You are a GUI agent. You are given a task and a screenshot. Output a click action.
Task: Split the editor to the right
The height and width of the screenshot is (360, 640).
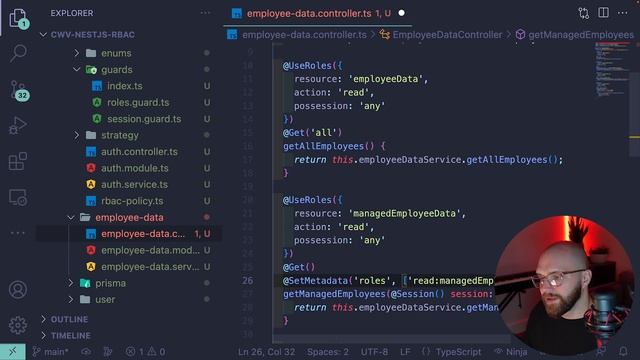[603, 13]
